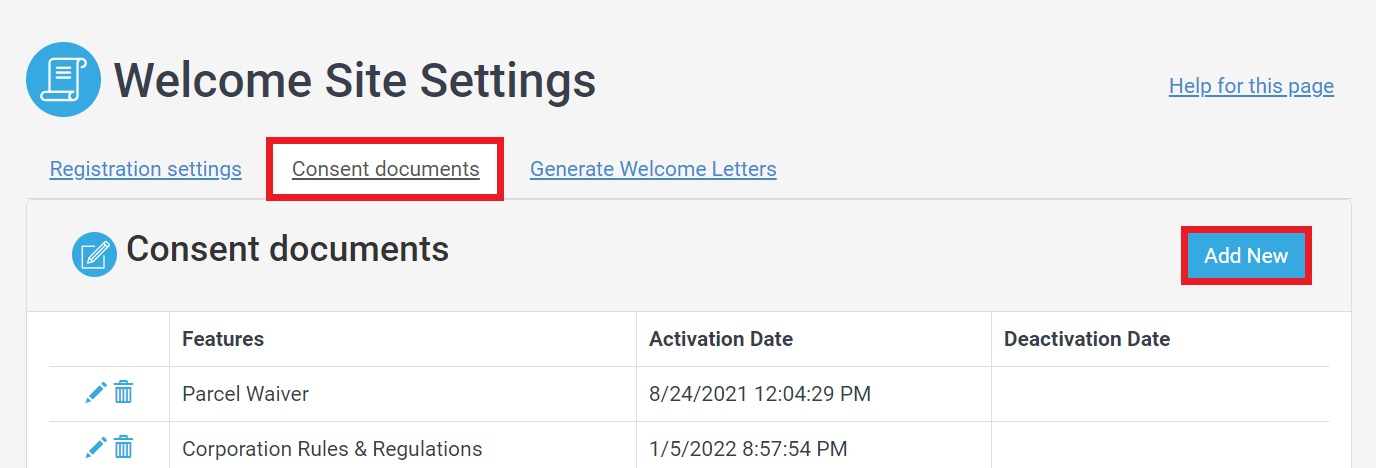This screenshot has height=468, width=1376.
Task: Click the Consent documents section heading
Action: coord(288,249)
